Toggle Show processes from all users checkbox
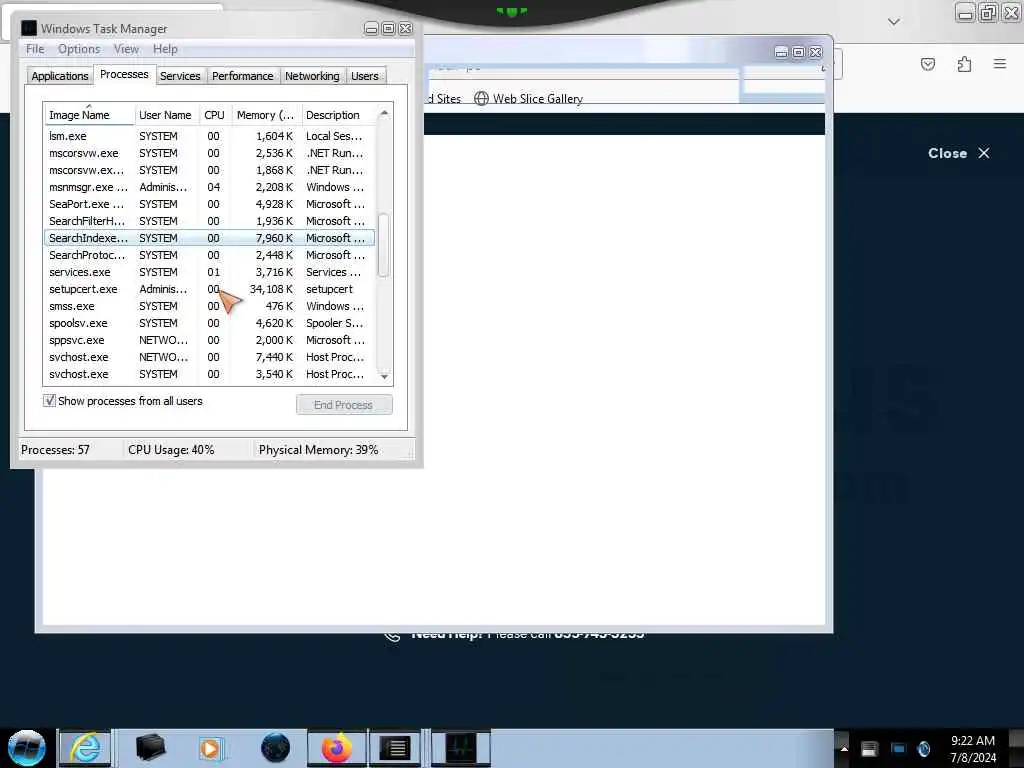Viewport: 1024px width, 768px height. click(x=50, y=400)
